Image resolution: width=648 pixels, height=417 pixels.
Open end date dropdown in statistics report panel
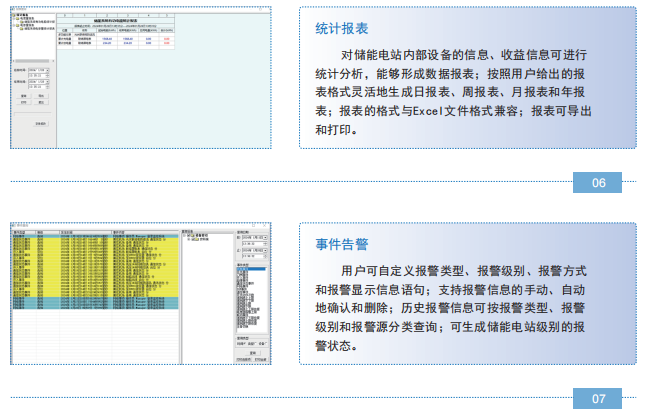click(x=48, y=82)
